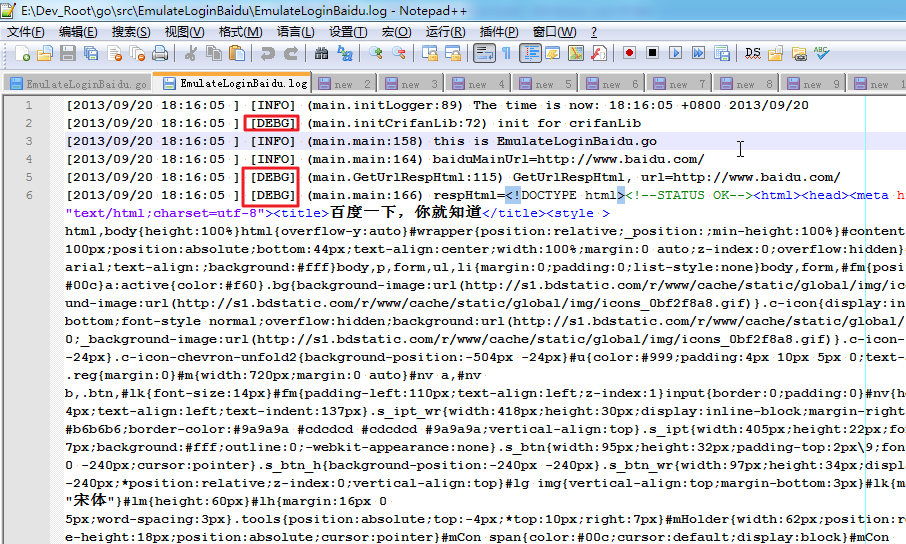This screenshot has height=544, width=906.
Task: Switch to the new 6 tab
Action: click(612, 84)
